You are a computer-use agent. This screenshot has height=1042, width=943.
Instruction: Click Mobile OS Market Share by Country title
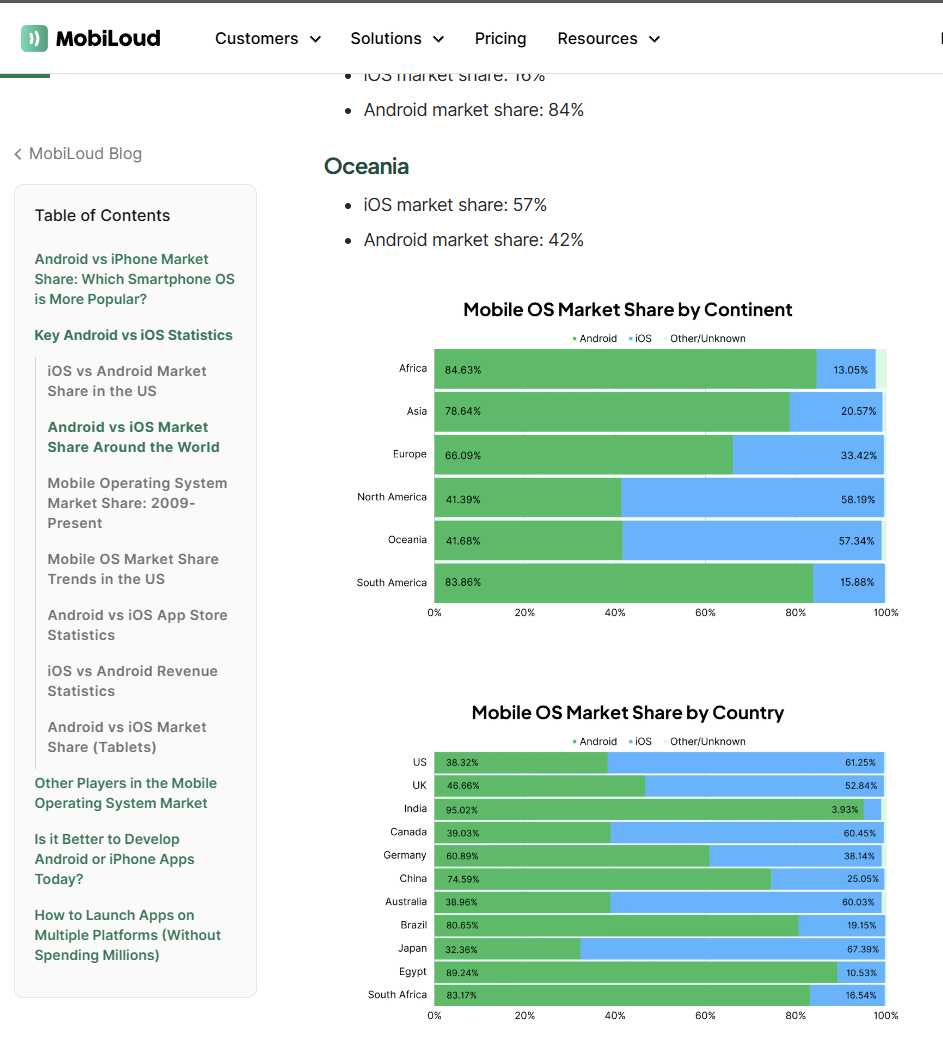coord(627,713)
